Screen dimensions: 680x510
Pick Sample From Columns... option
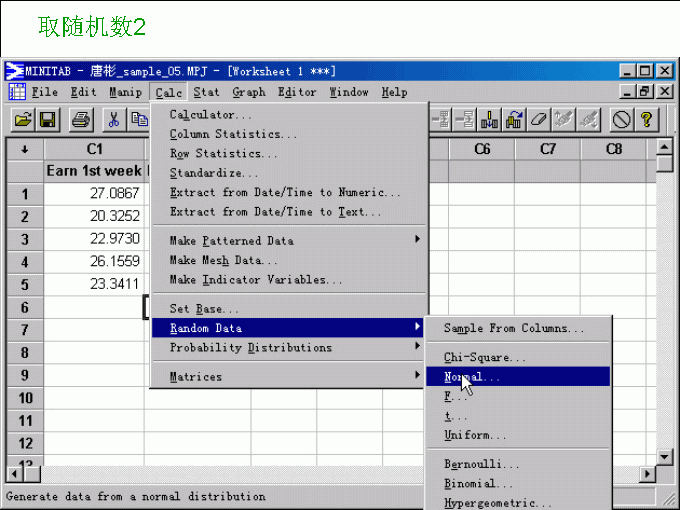(513, 328)
